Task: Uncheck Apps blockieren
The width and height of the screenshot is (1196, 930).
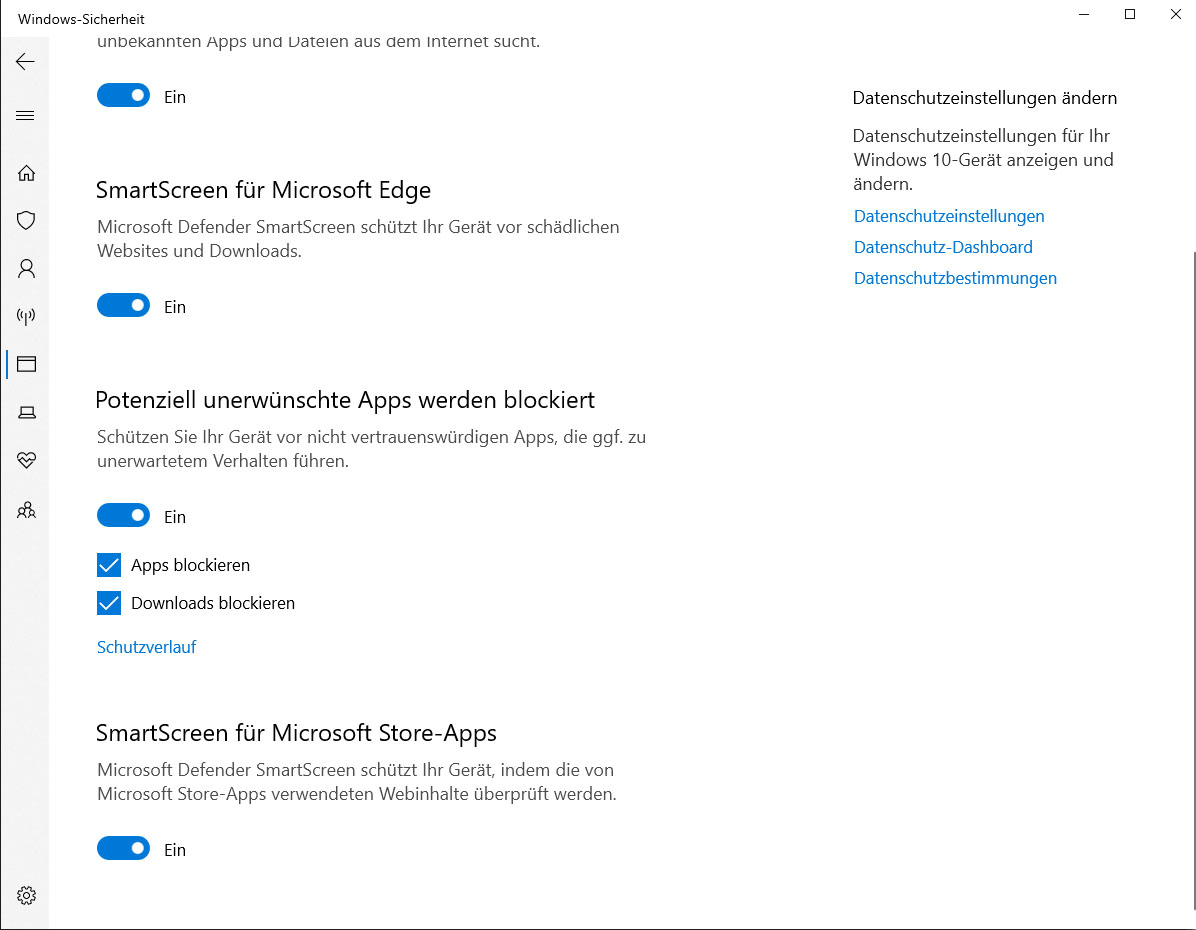Action: (108, 565)
